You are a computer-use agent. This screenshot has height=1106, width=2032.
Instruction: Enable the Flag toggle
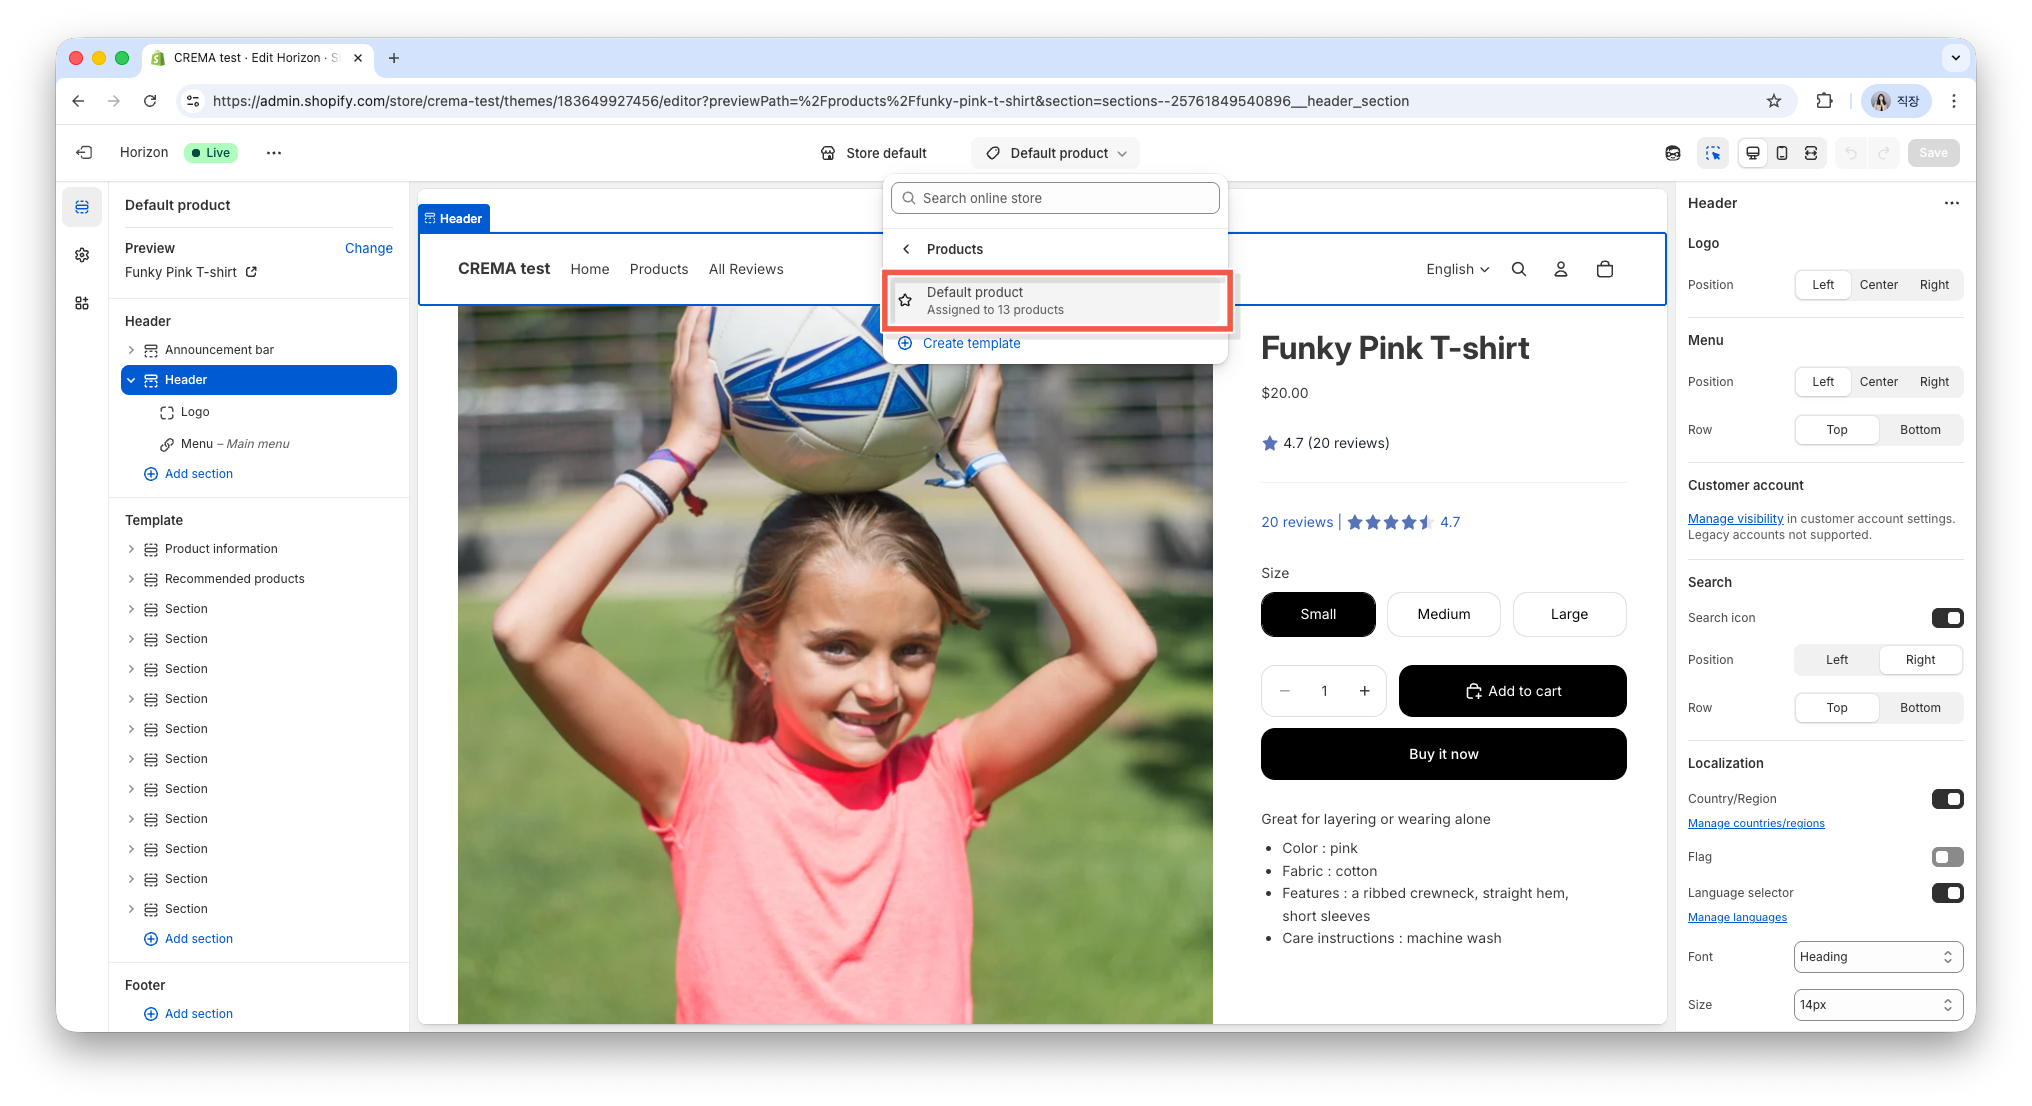[1947, 857]
